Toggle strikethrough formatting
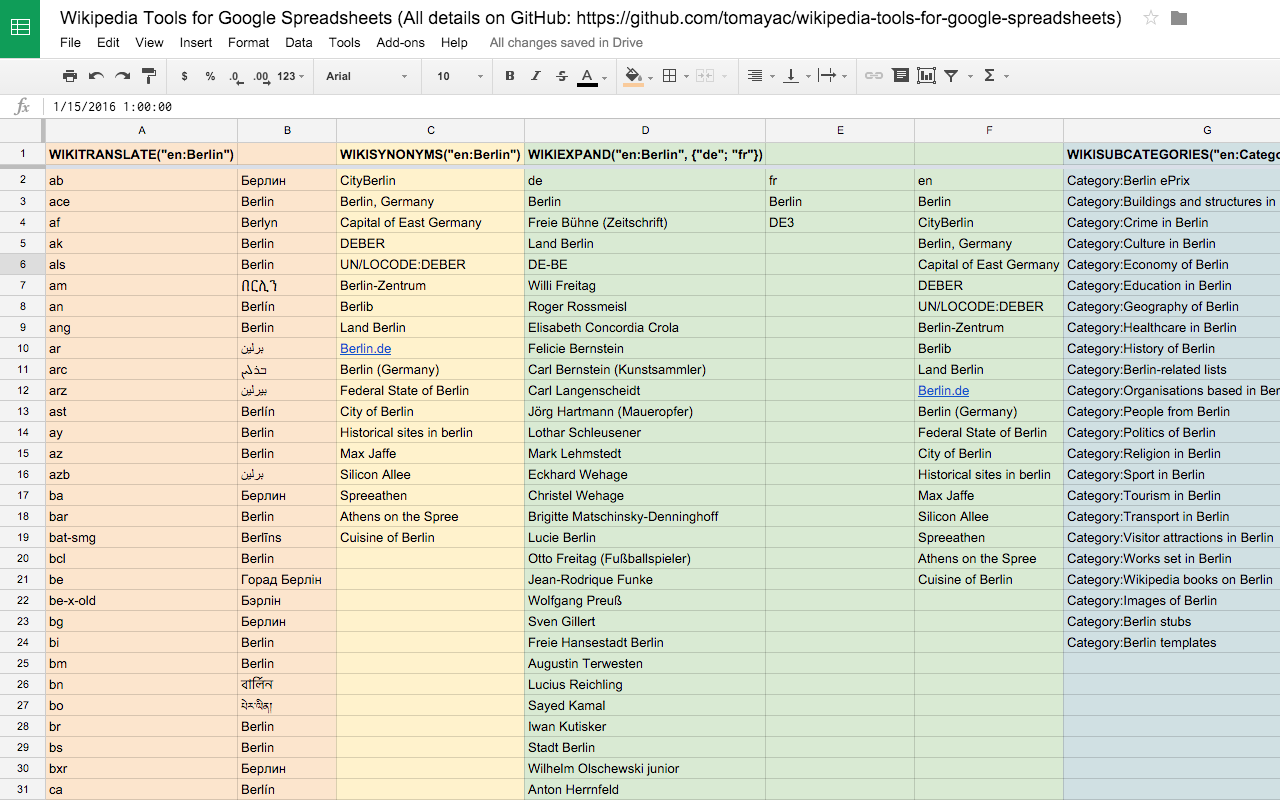The width and height of the screenshot is (1280, 800). 562,76
